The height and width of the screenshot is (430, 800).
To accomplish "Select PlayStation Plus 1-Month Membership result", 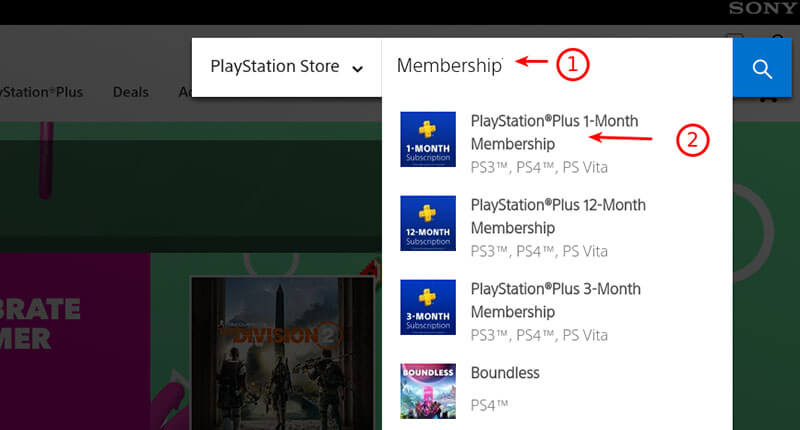I will click(557, 139).
